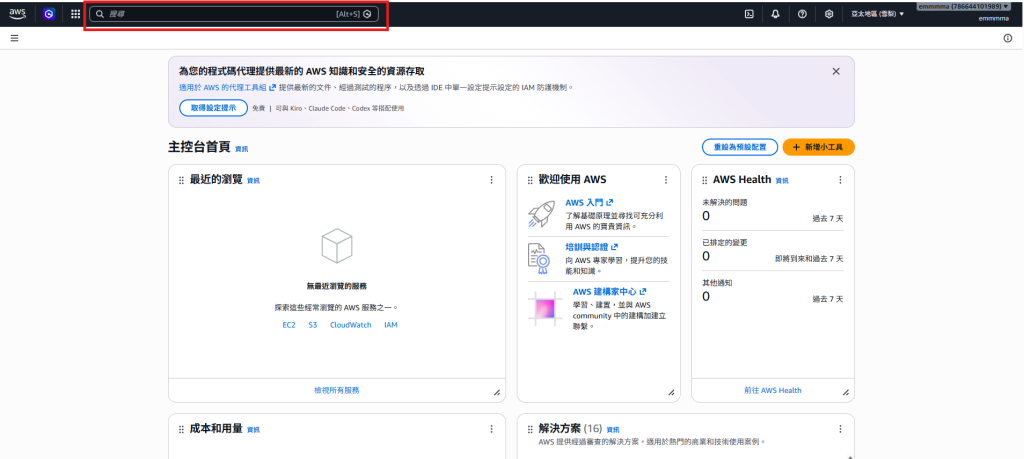The height and width of the screenshot is (459, 1024).
Task: Grab drag handle of 解決方案 widget
Action: tap(530, 430)
